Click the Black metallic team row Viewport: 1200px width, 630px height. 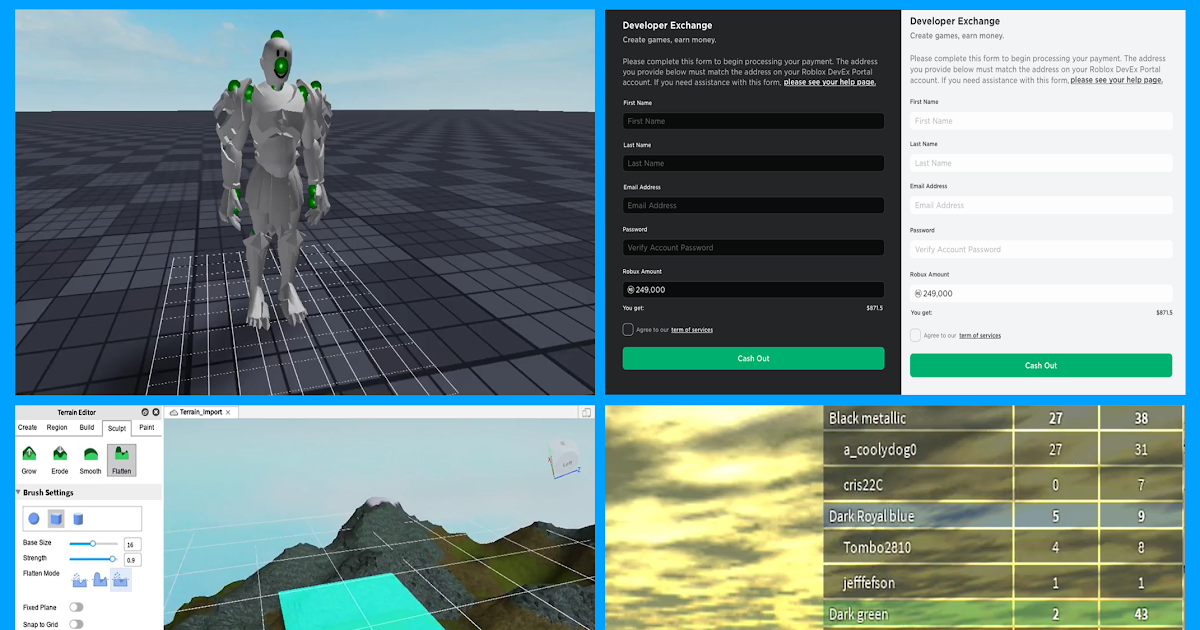(x=1004, y=419)
